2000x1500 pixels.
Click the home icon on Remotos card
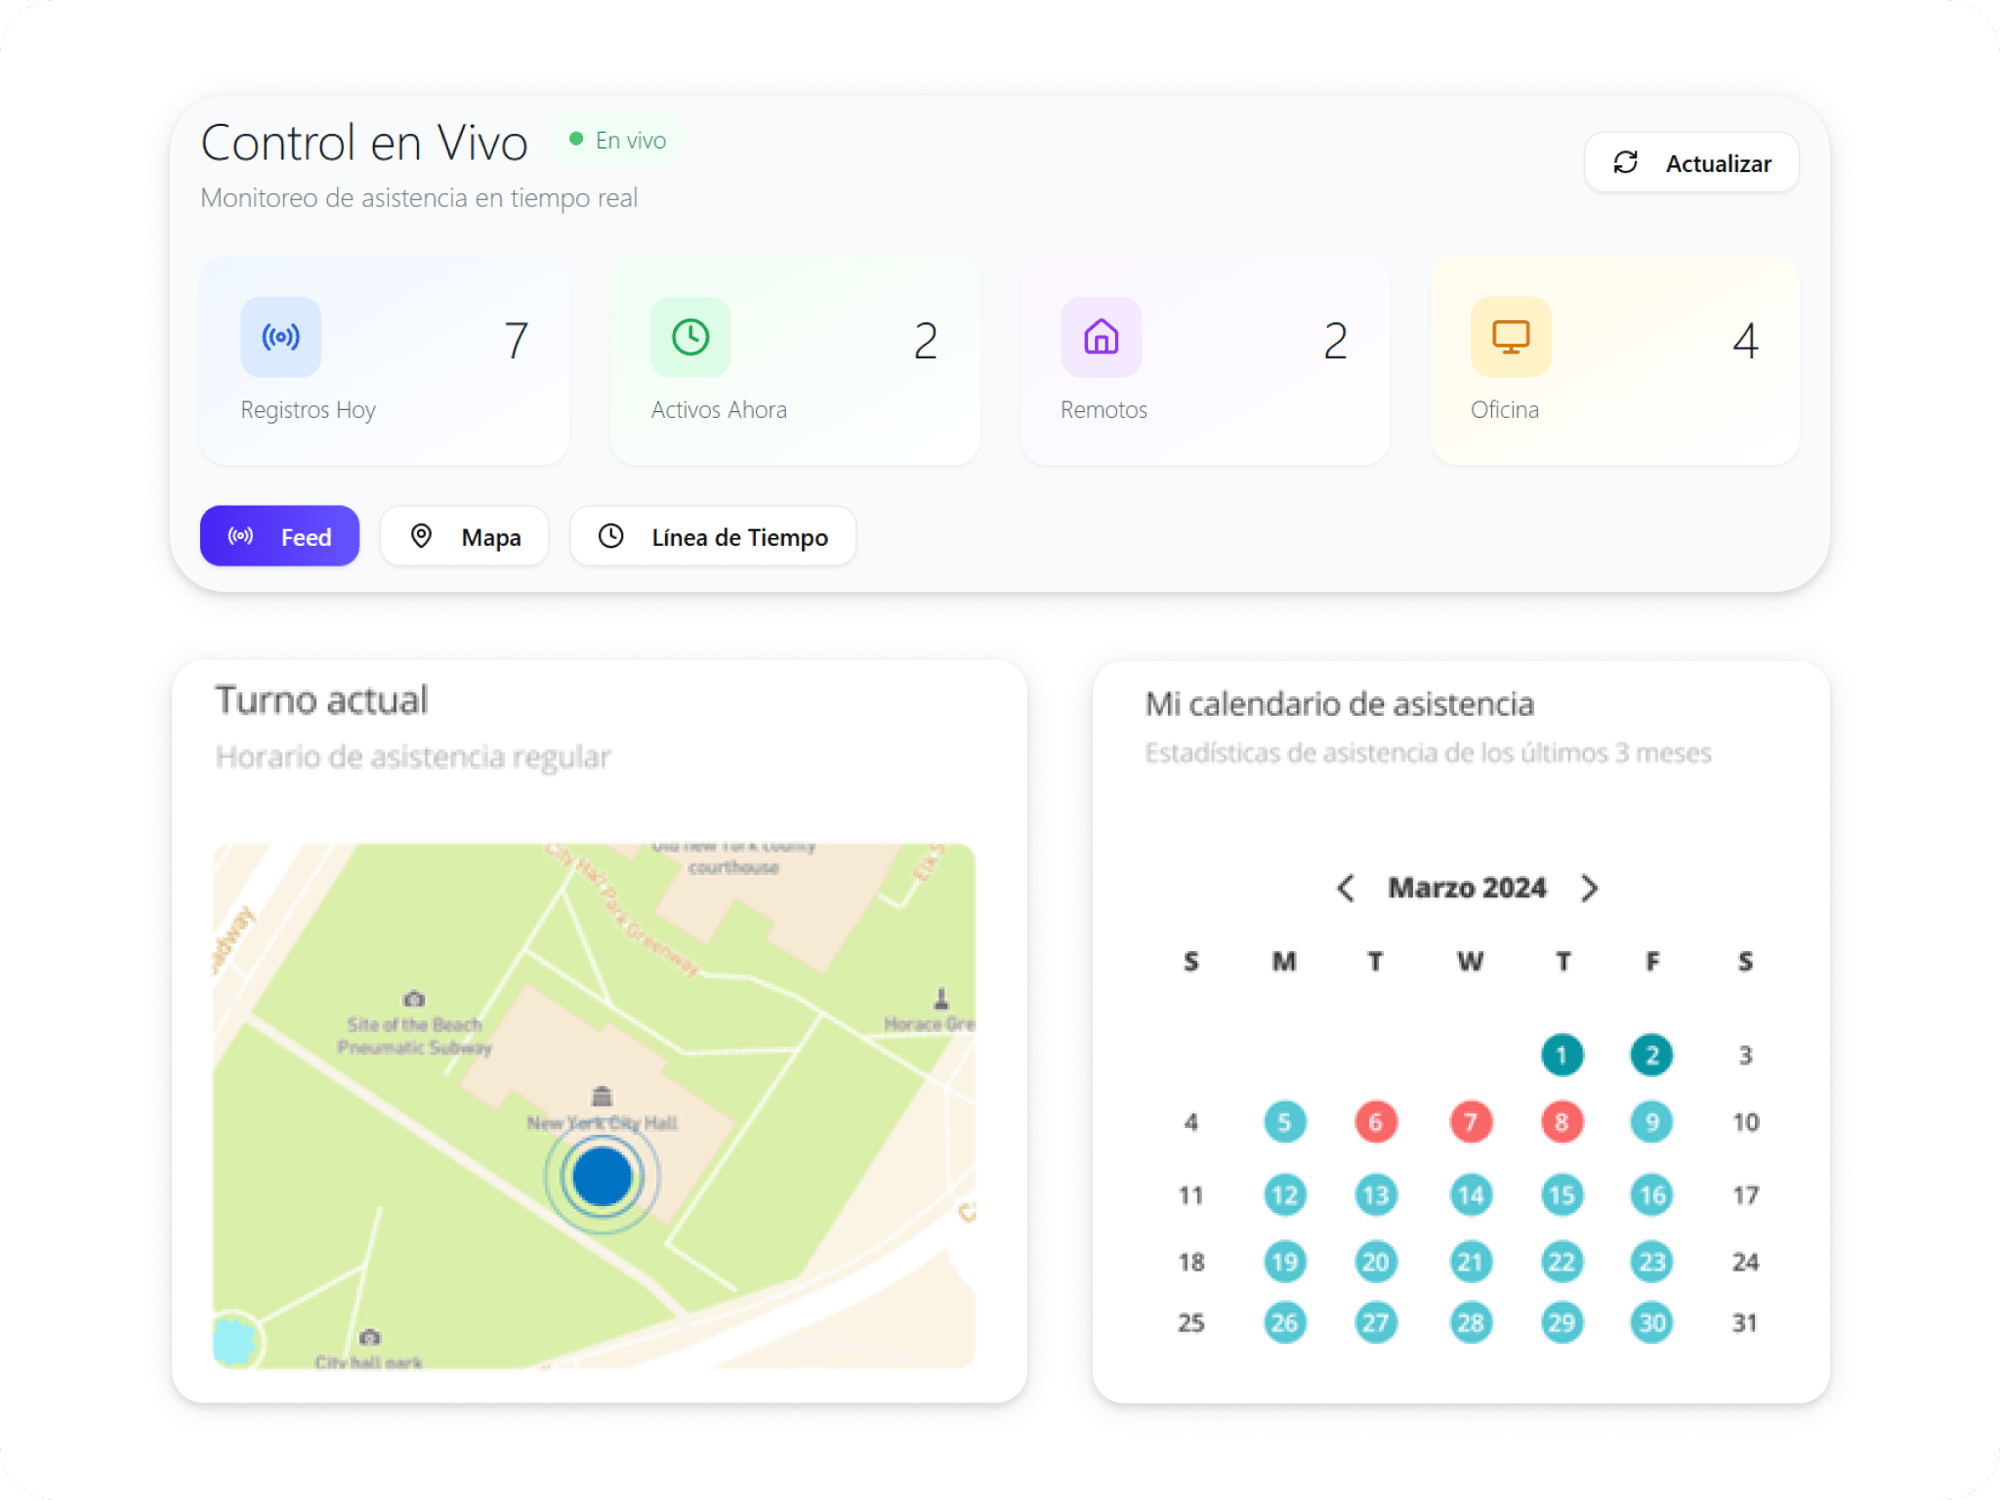pyautogui.click(x=1101, y=338)
